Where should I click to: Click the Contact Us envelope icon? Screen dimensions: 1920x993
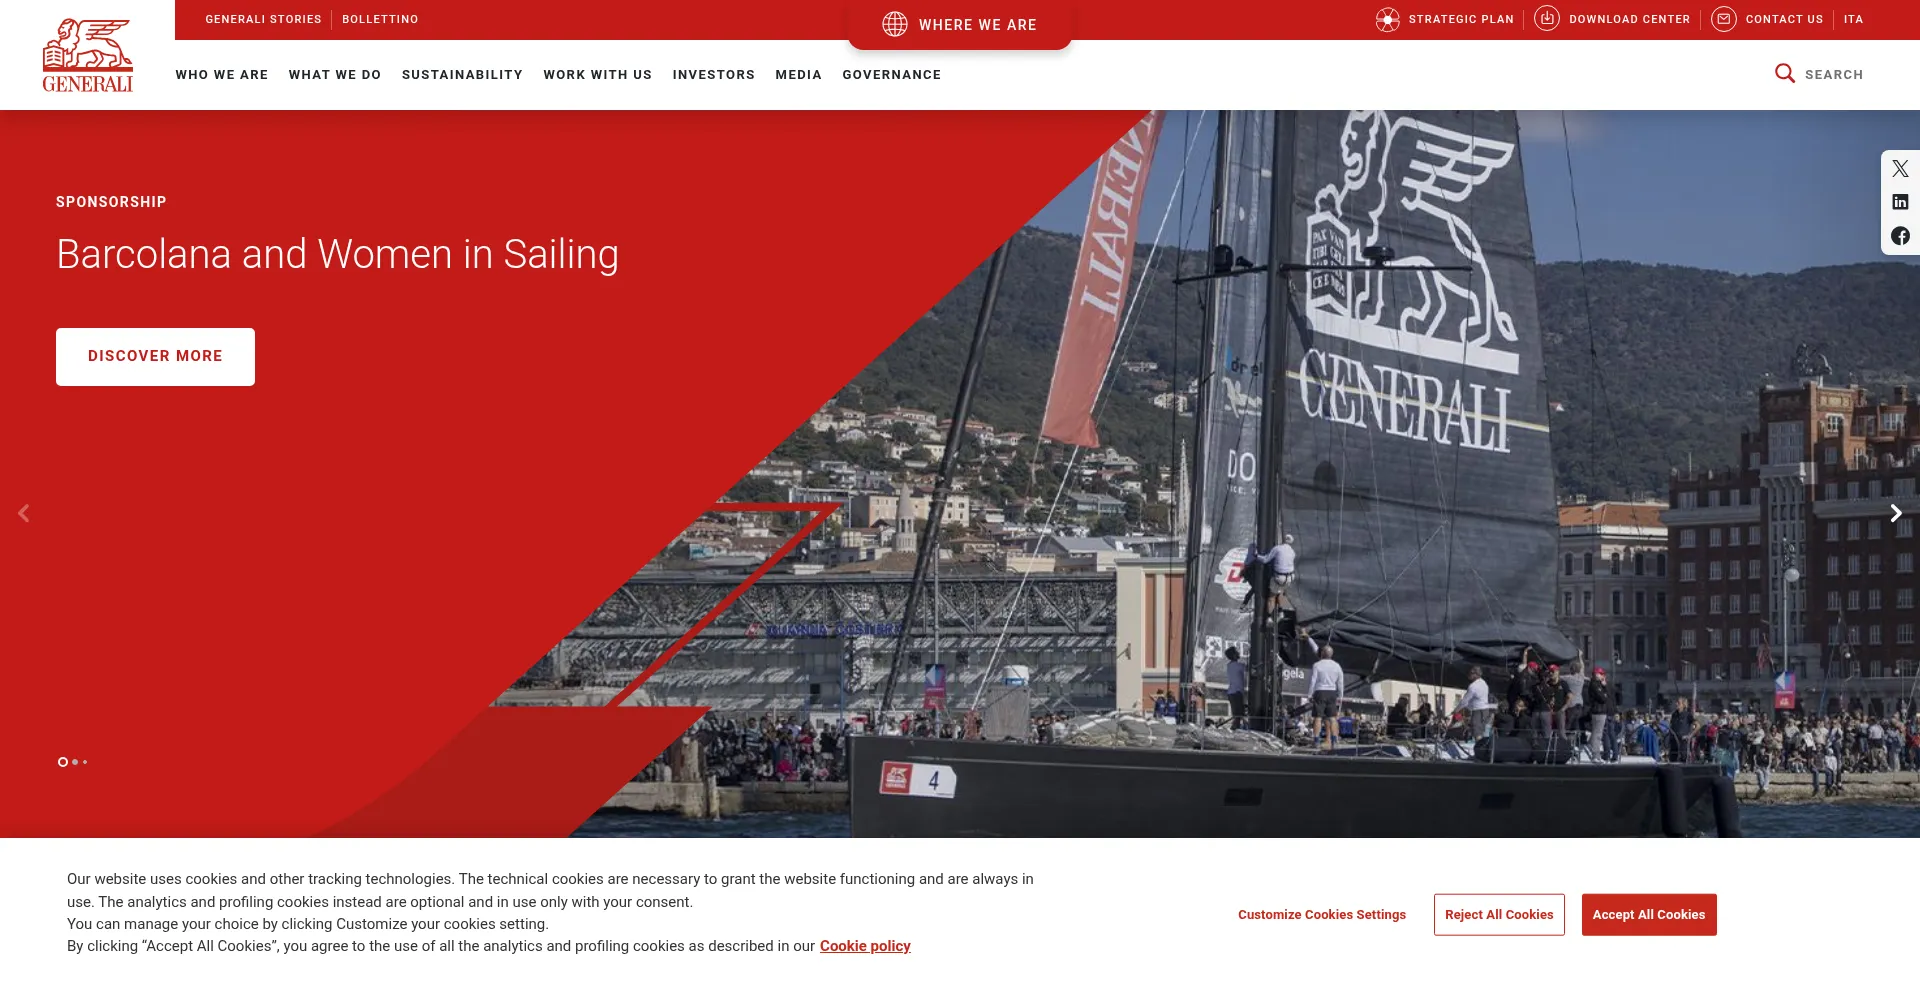pos(1723,19)
